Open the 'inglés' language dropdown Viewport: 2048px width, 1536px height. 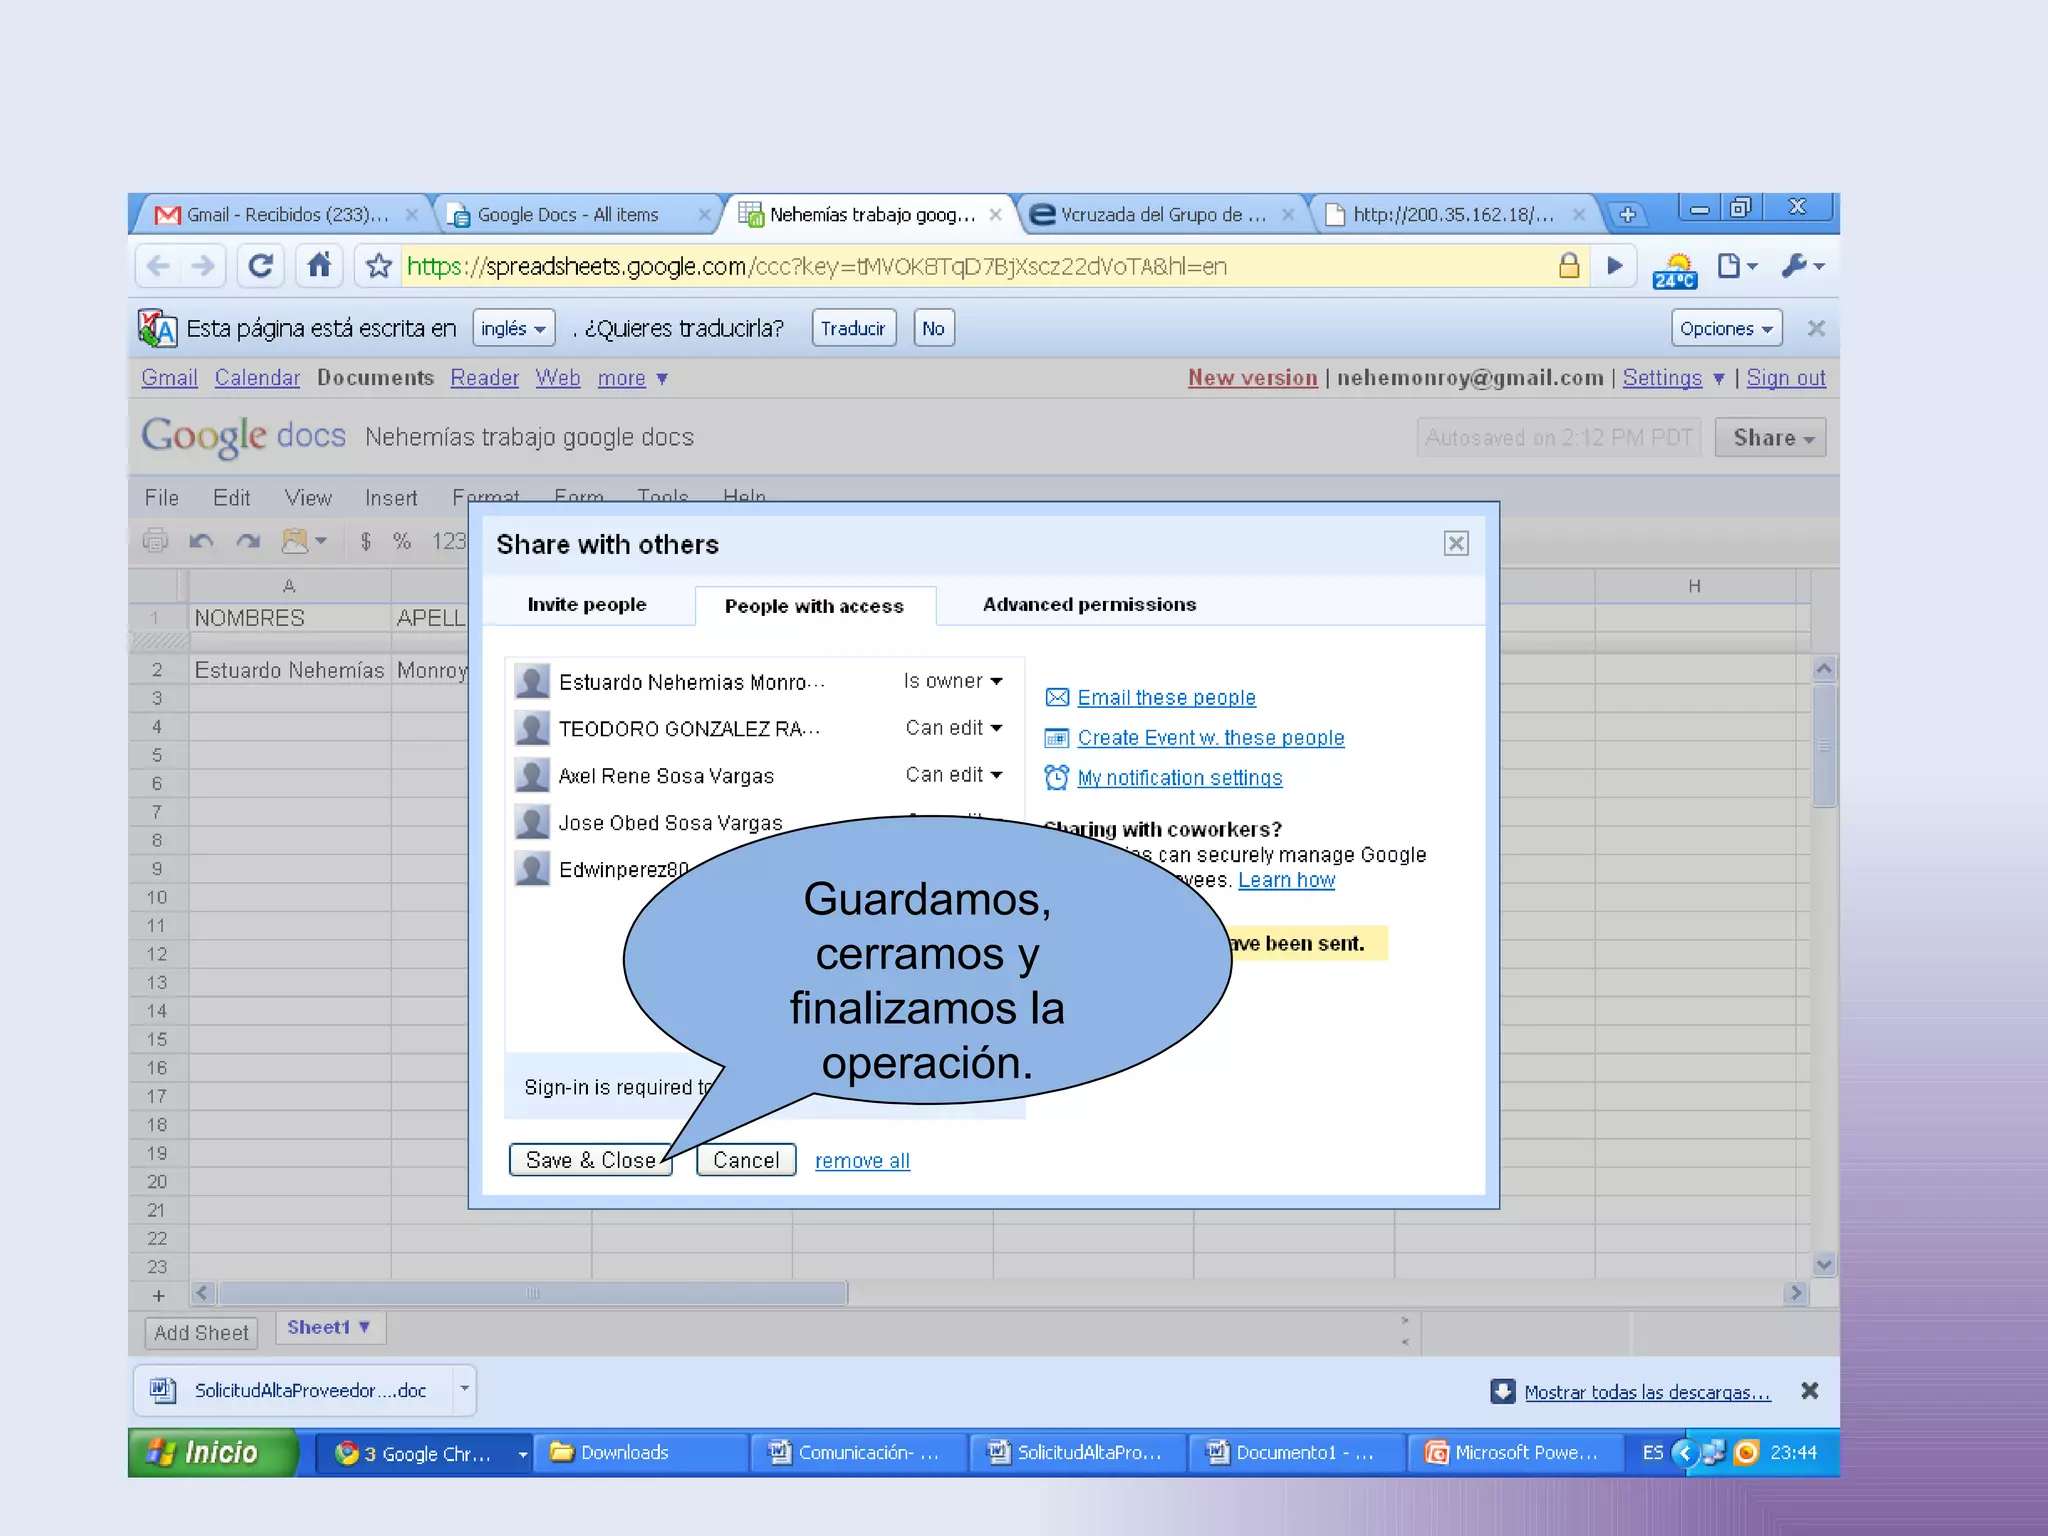point(513,329)
